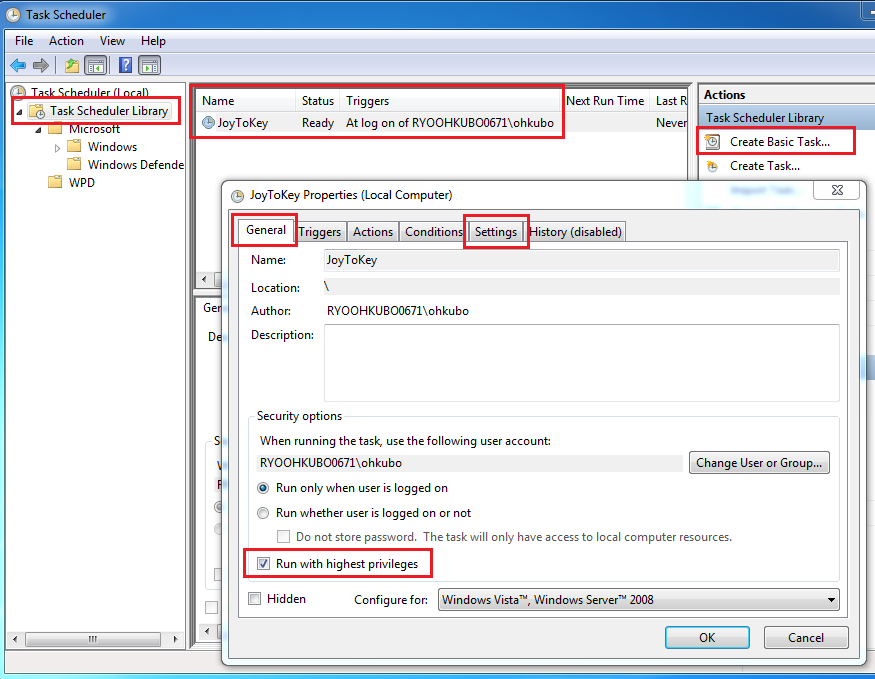
Task: Click the Cancel button
Action: pyautogui.click(x=806, y=638)
